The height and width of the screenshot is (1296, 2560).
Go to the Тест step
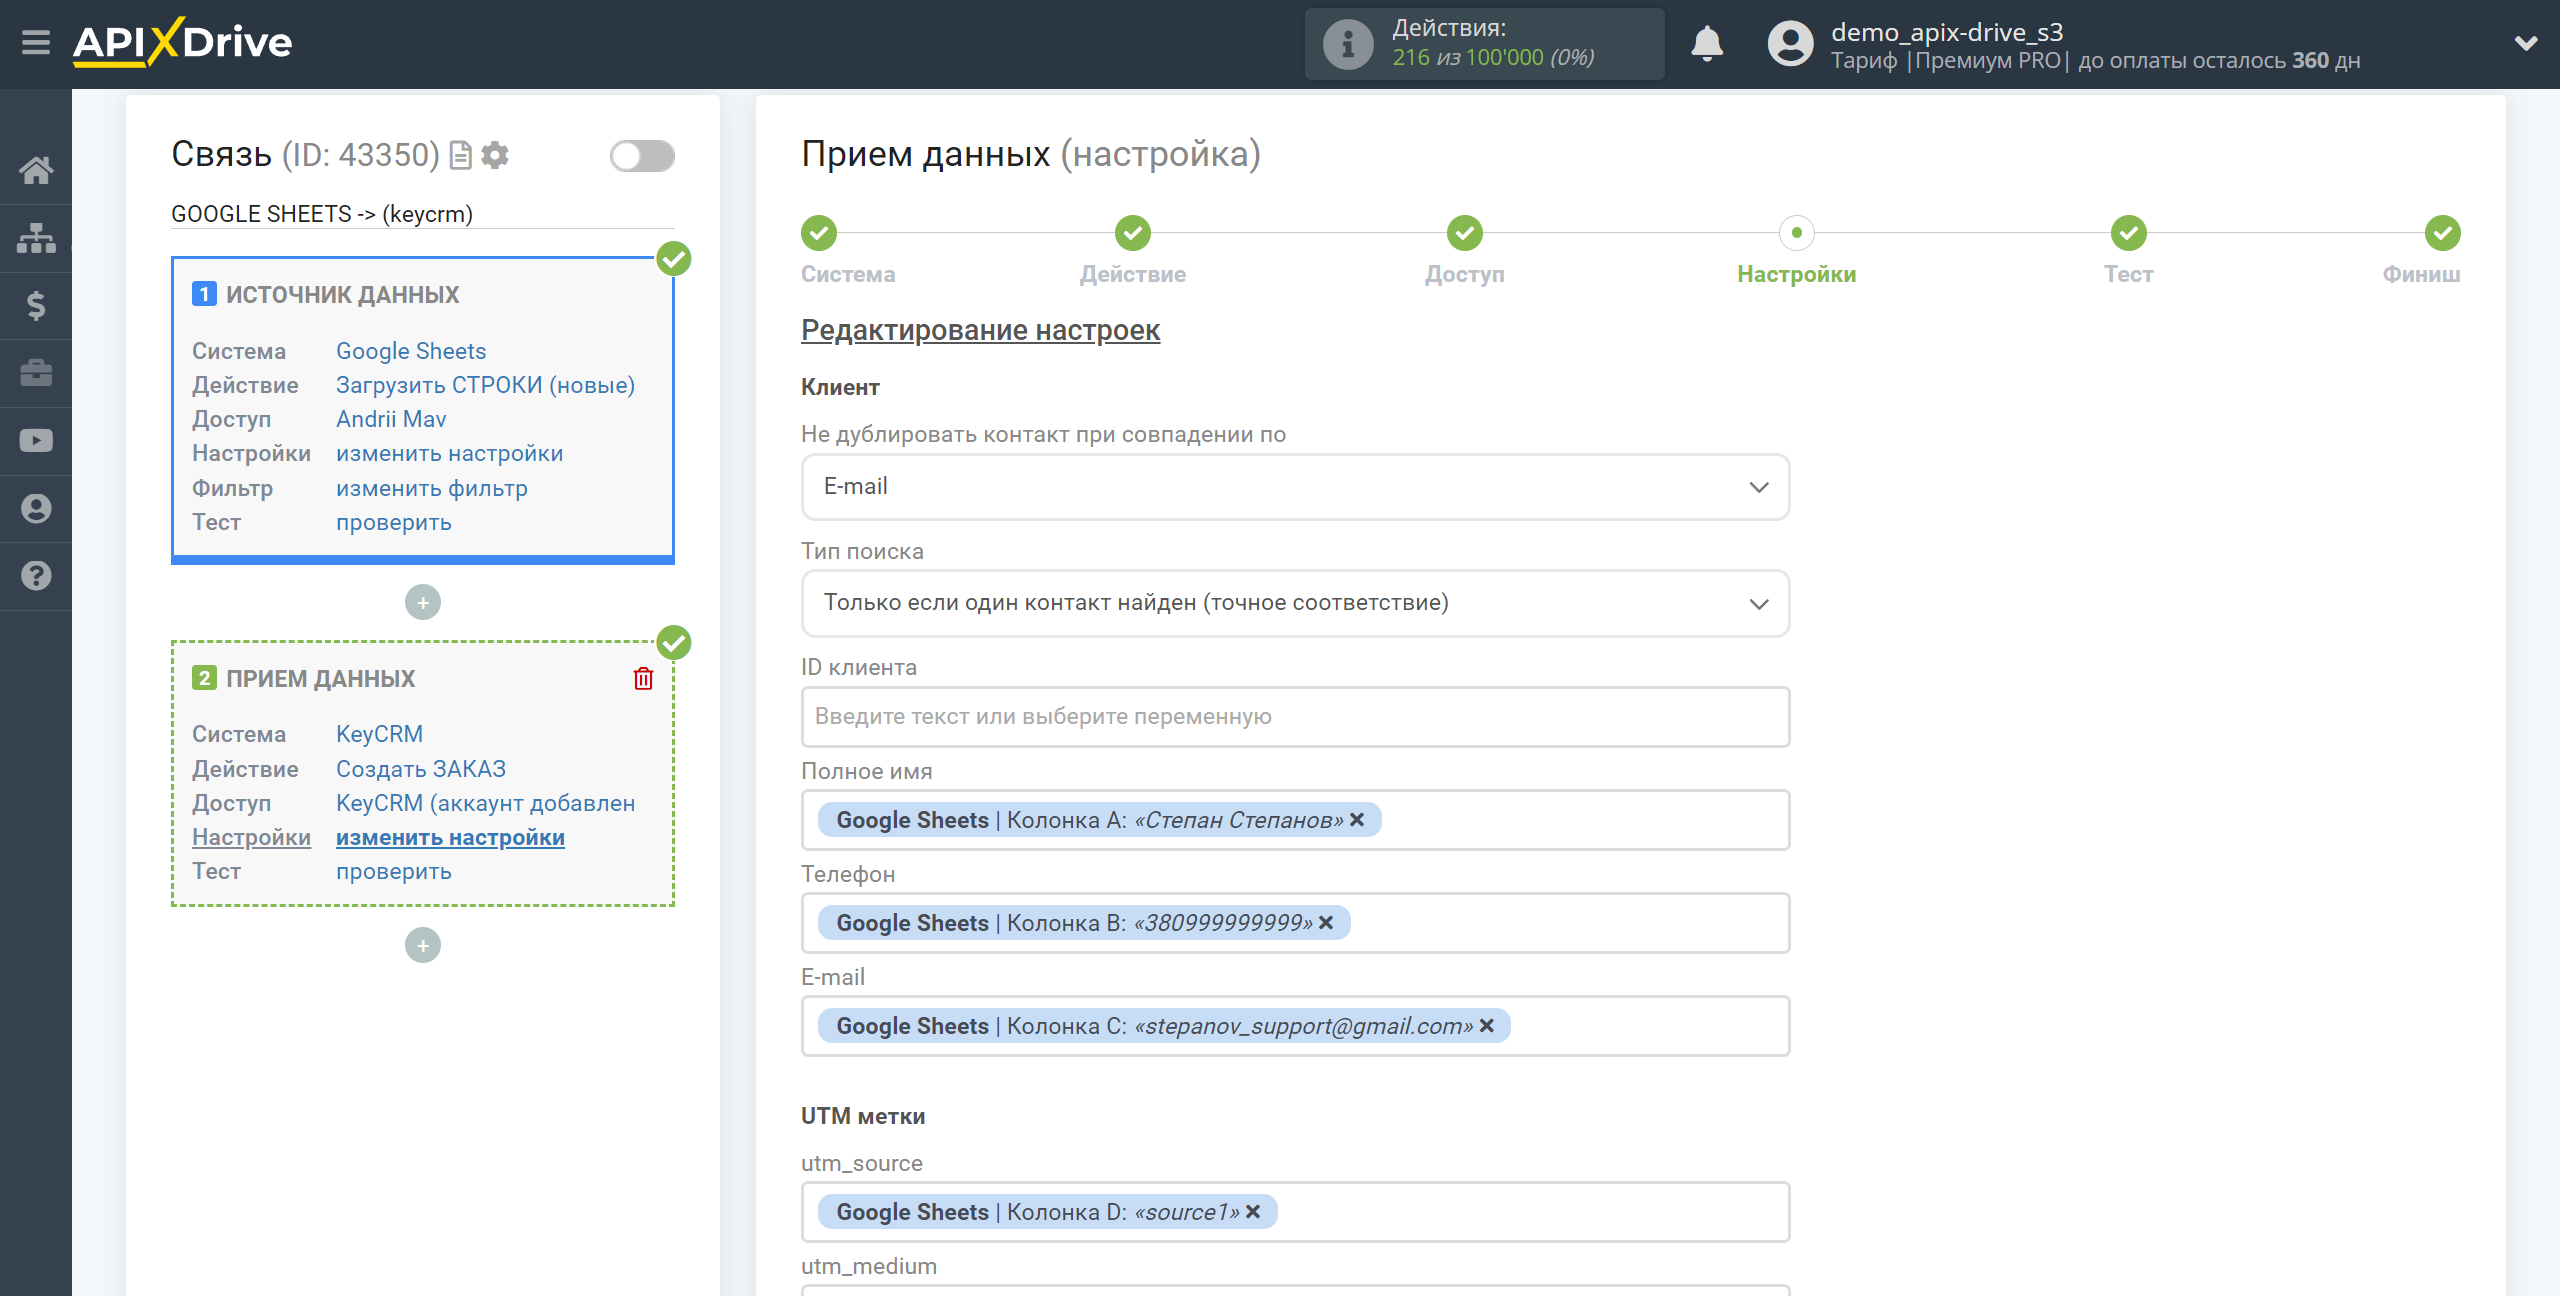pyautogui.click(x=2129, y=233)
